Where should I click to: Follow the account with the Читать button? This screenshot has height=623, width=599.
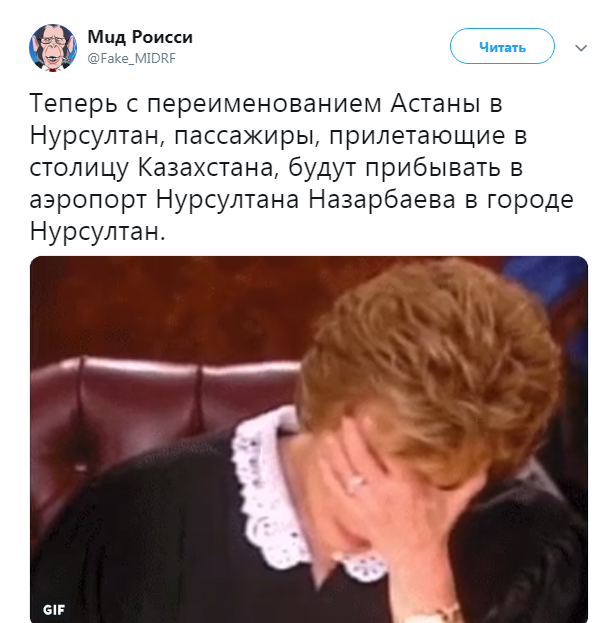(x=502, y=46)
